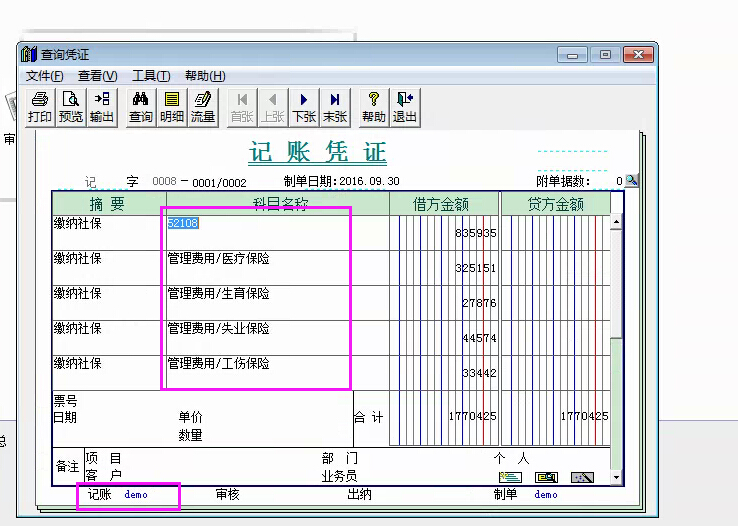738x526 pixels.
Task: Open 预览 print preview
Action: (71, 107)
